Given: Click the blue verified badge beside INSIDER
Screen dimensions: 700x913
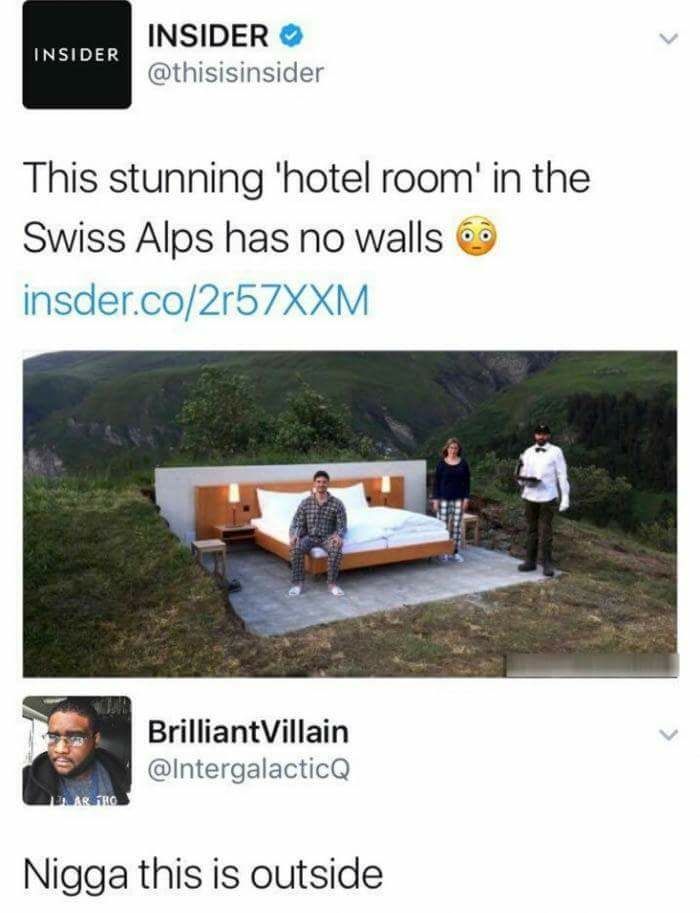Looking at the screenshot, I should 291,36.
